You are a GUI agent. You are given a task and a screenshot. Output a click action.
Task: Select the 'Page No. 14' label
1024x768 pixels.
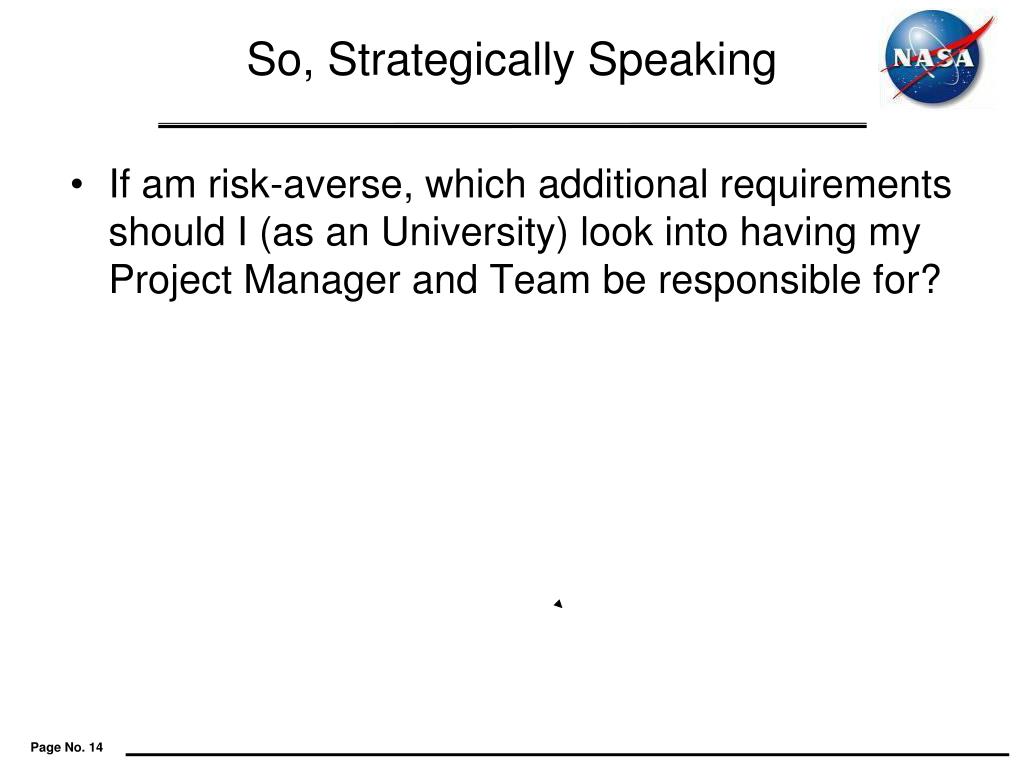coord(67,747)
